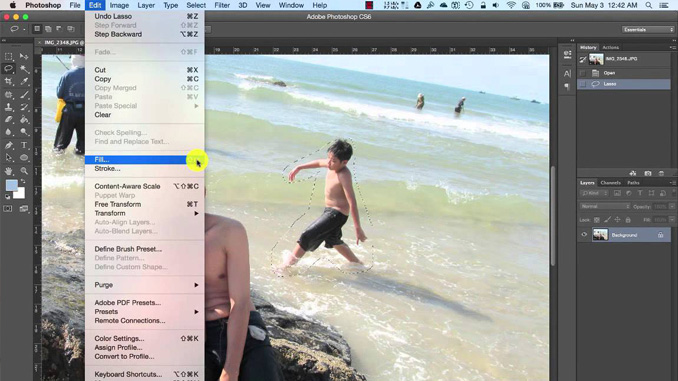This screenshot has height=381, width=678.
Task: Click Subtract from selection option icon
Action: [59, 29]
